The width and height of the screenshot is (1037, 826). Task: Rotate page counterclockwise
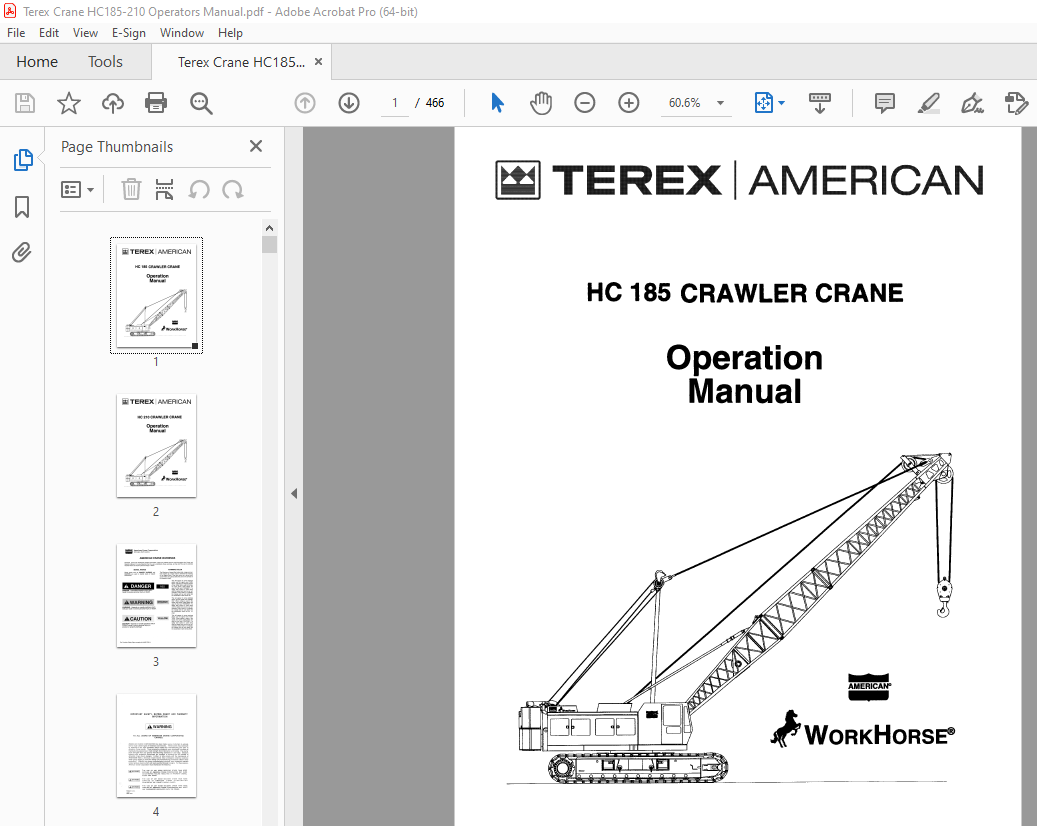[x=199, y=190]
